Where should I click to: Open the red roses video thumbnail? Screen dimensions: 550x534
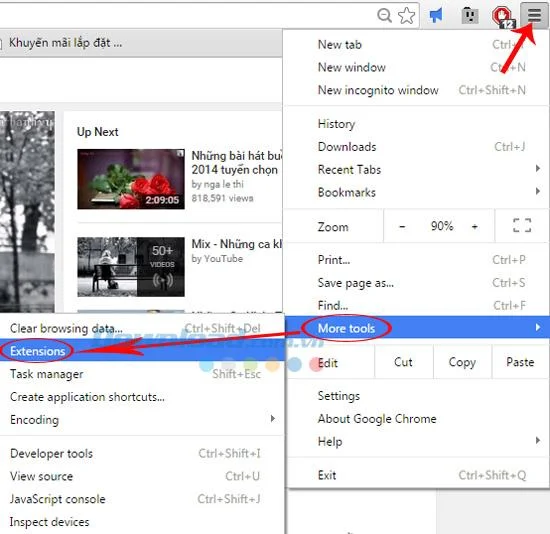click(x=131, y=179)
